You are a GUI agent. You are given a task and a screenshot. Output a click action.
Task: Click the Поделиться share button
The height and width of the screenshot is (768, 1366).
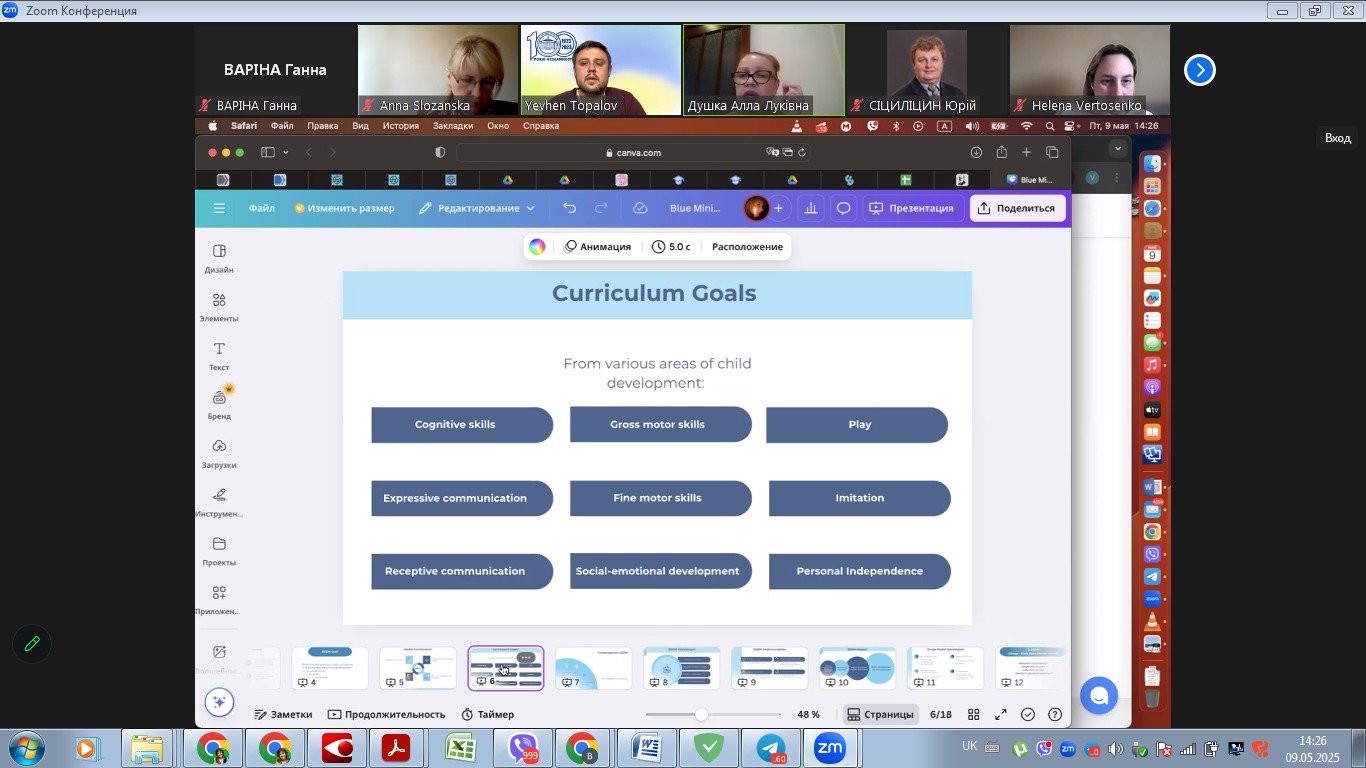[1016, 208]
